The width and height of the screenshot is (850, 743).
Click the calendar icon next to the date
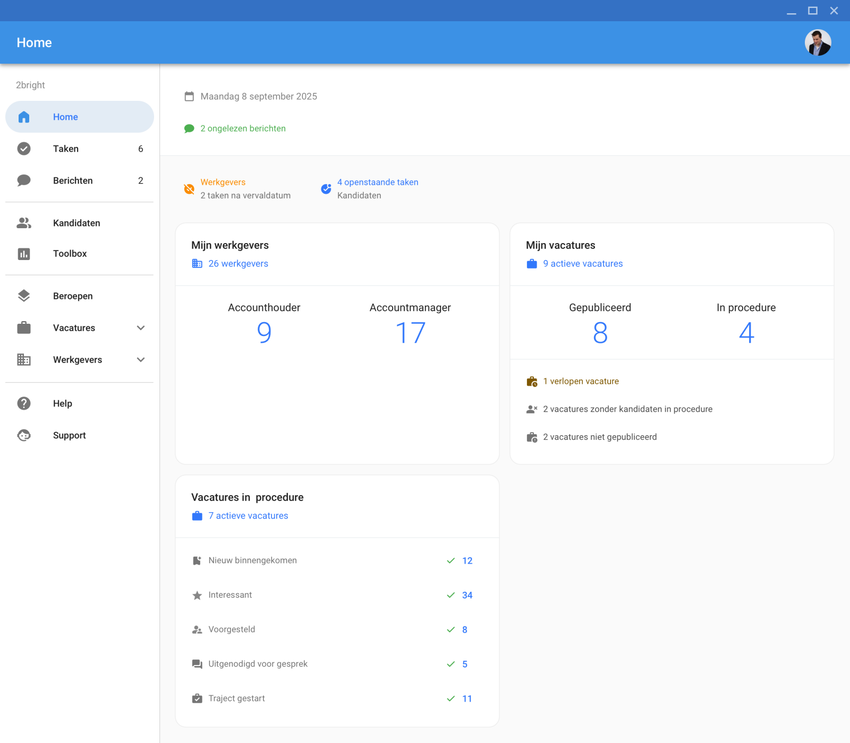coord(188,96)
